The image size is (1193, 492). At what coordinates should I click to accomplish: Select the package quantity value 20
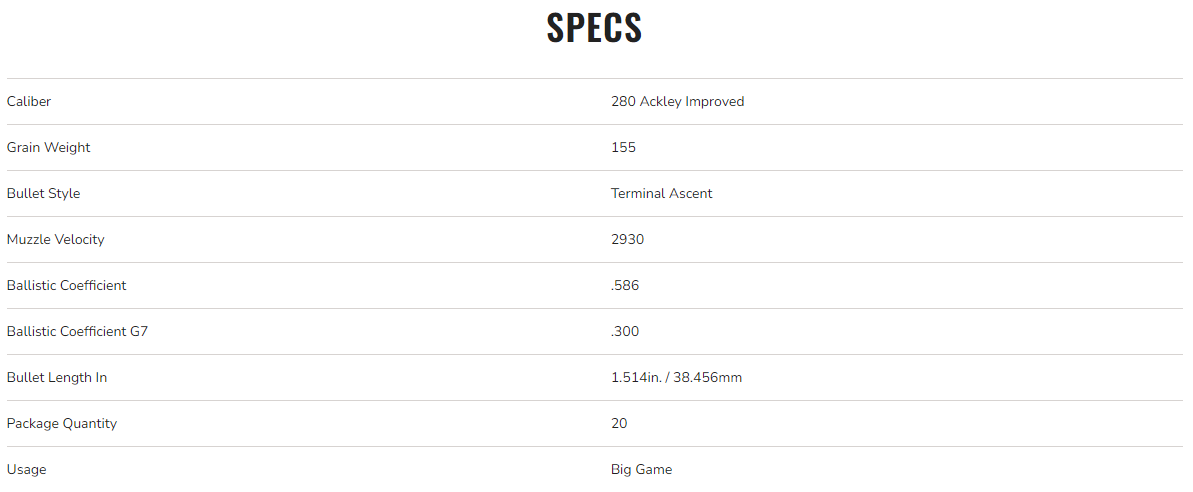[x=619, y=423]
